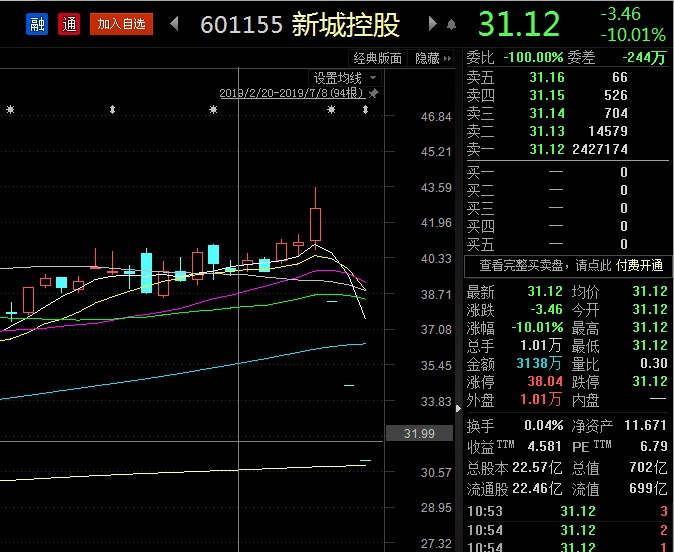Go to next stock with right arrow

433,24
